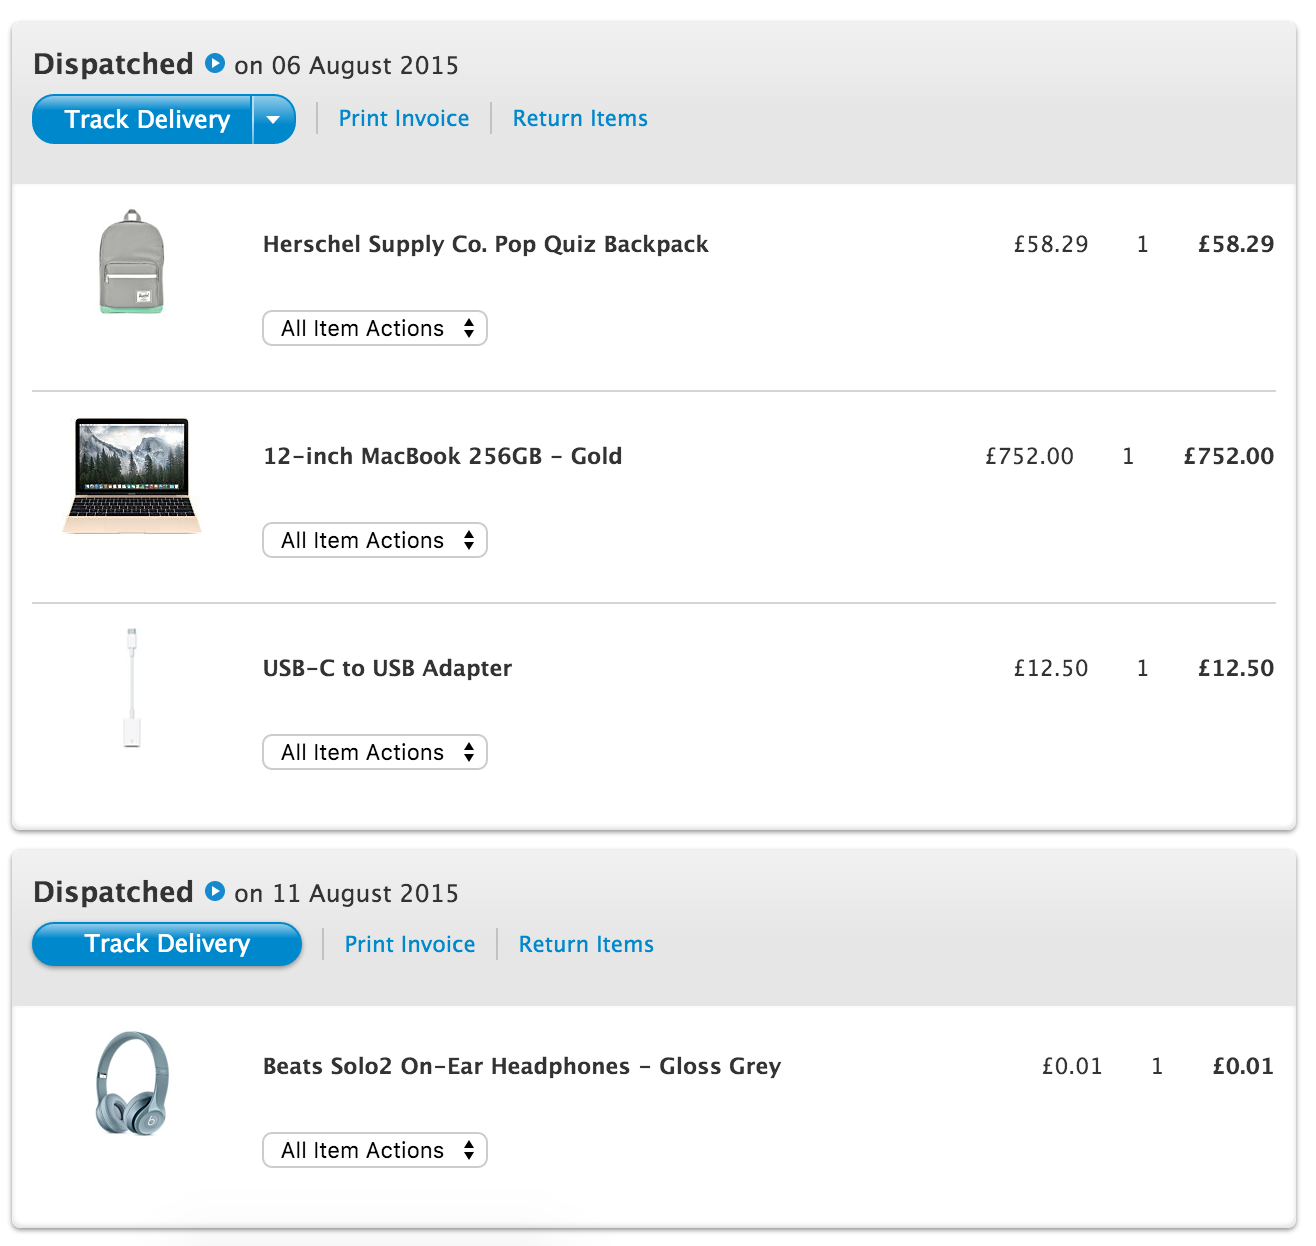Image resolution: width=1316 pixels, height=1246 pixels.
Task: Open the 12-inch MacBook 256GB Gold title
Action: click(442, 457)
